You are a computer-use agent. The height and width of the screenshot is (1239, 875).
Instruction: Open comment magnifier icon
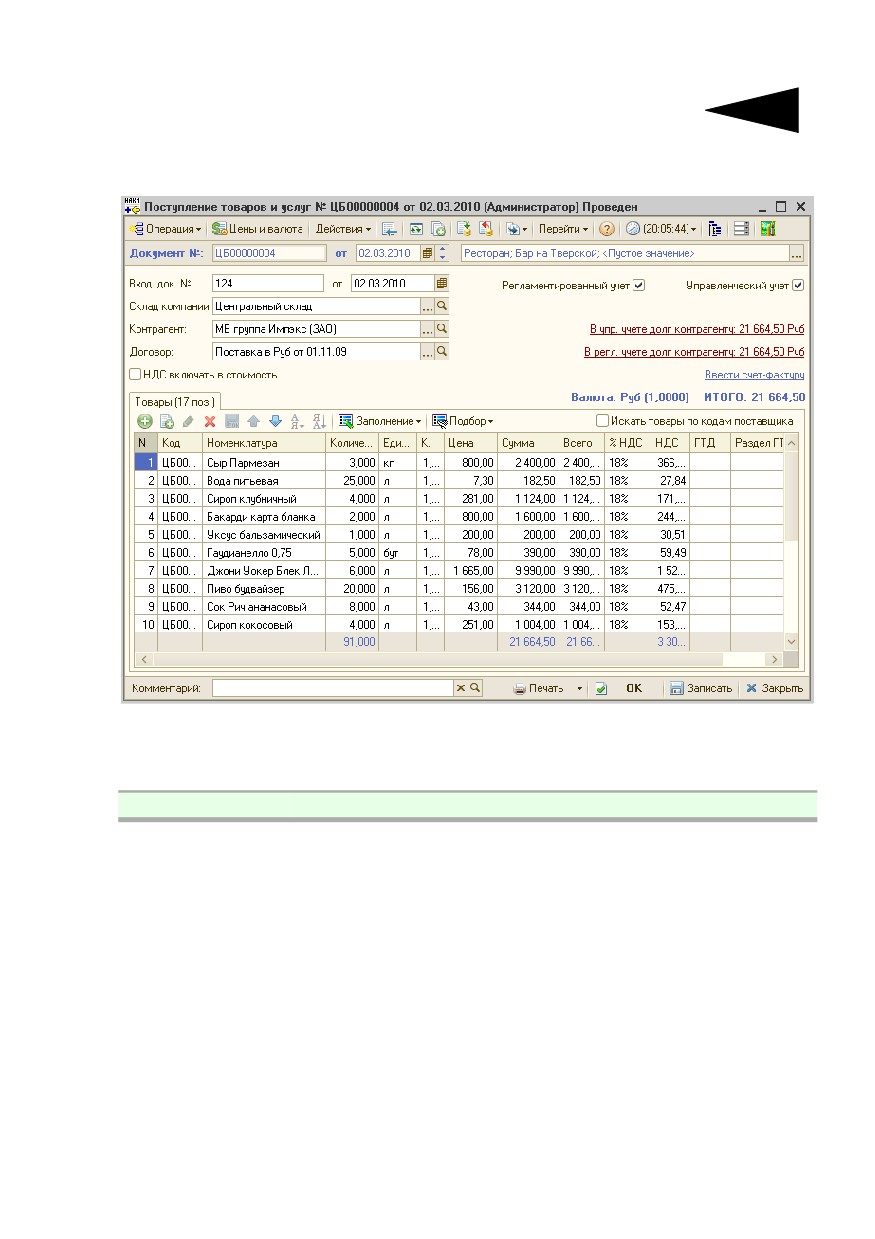point(475,688)
